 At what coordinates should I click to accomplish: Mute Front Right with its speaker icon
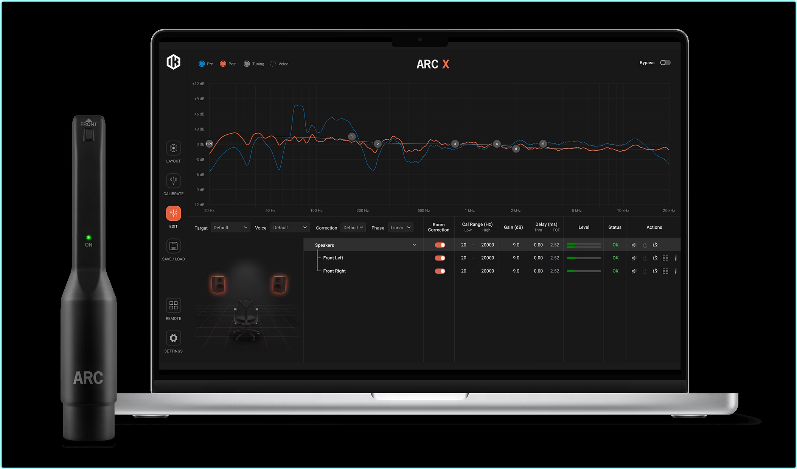[x=634, y=271]
